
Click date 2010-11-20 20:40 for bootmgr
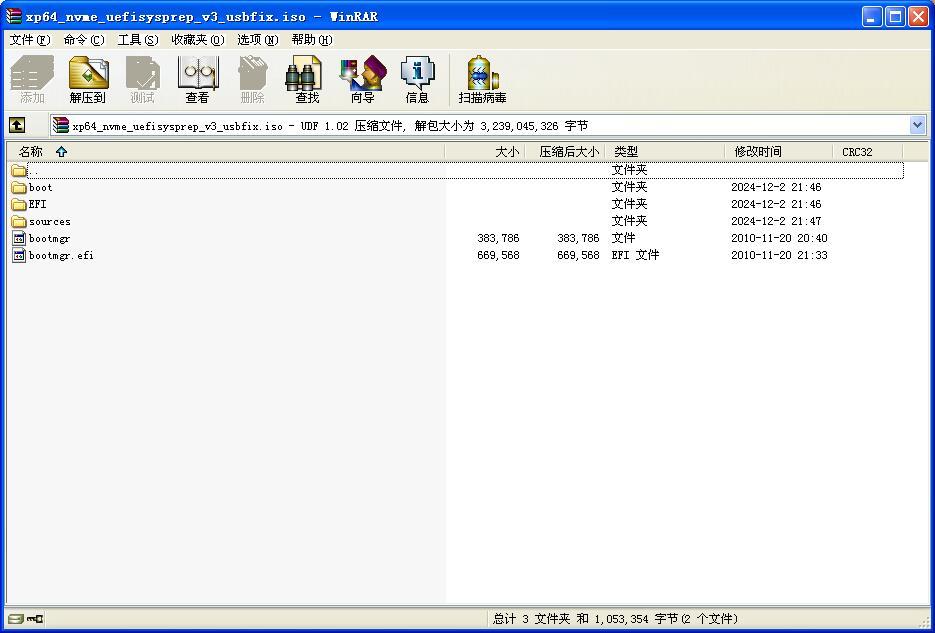779,238
